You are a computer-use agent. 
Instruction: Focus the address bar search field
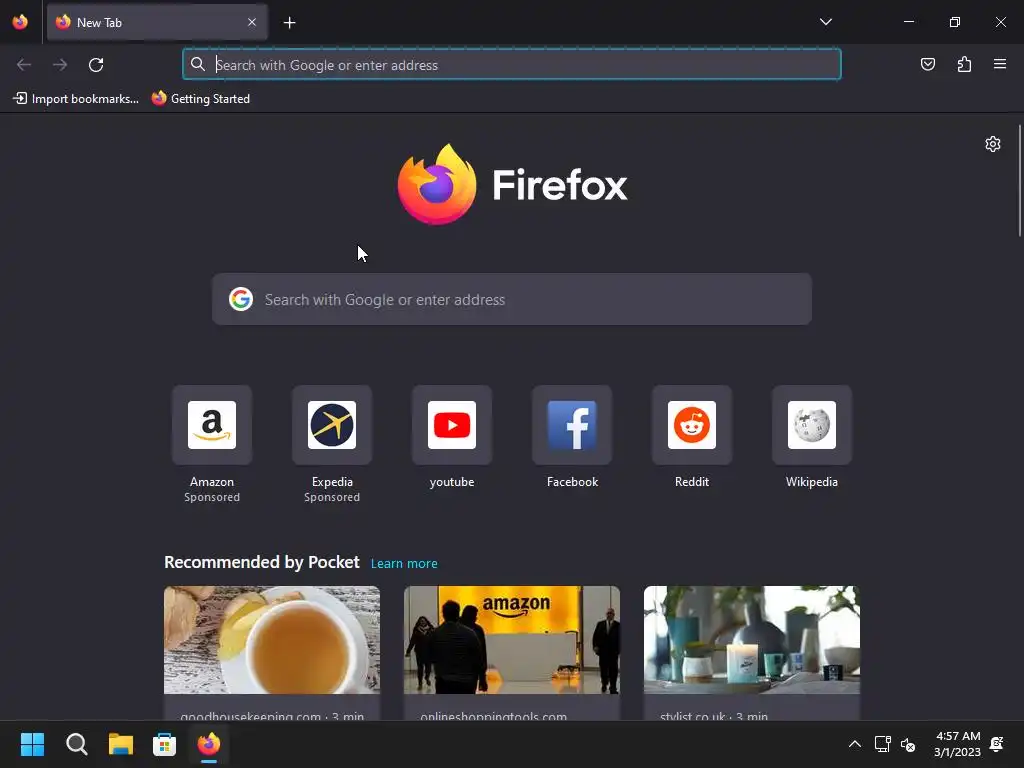(511, 64)
